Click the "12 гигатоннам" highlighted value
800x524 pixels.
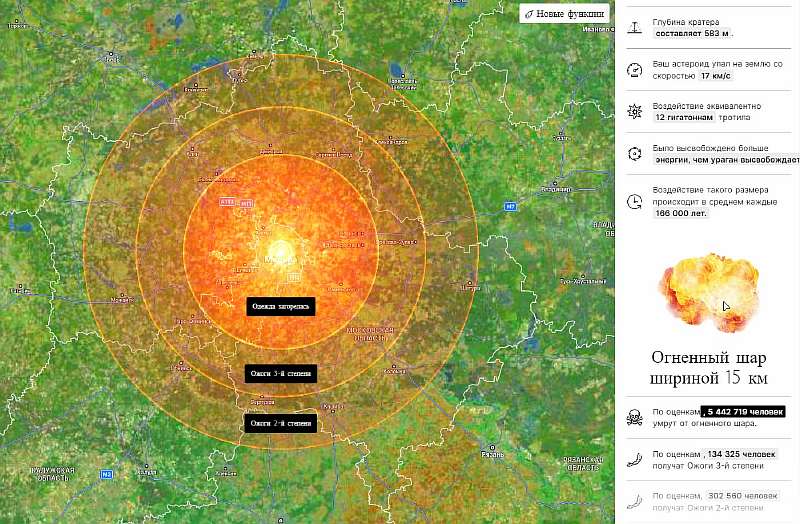tap(685, 117)
